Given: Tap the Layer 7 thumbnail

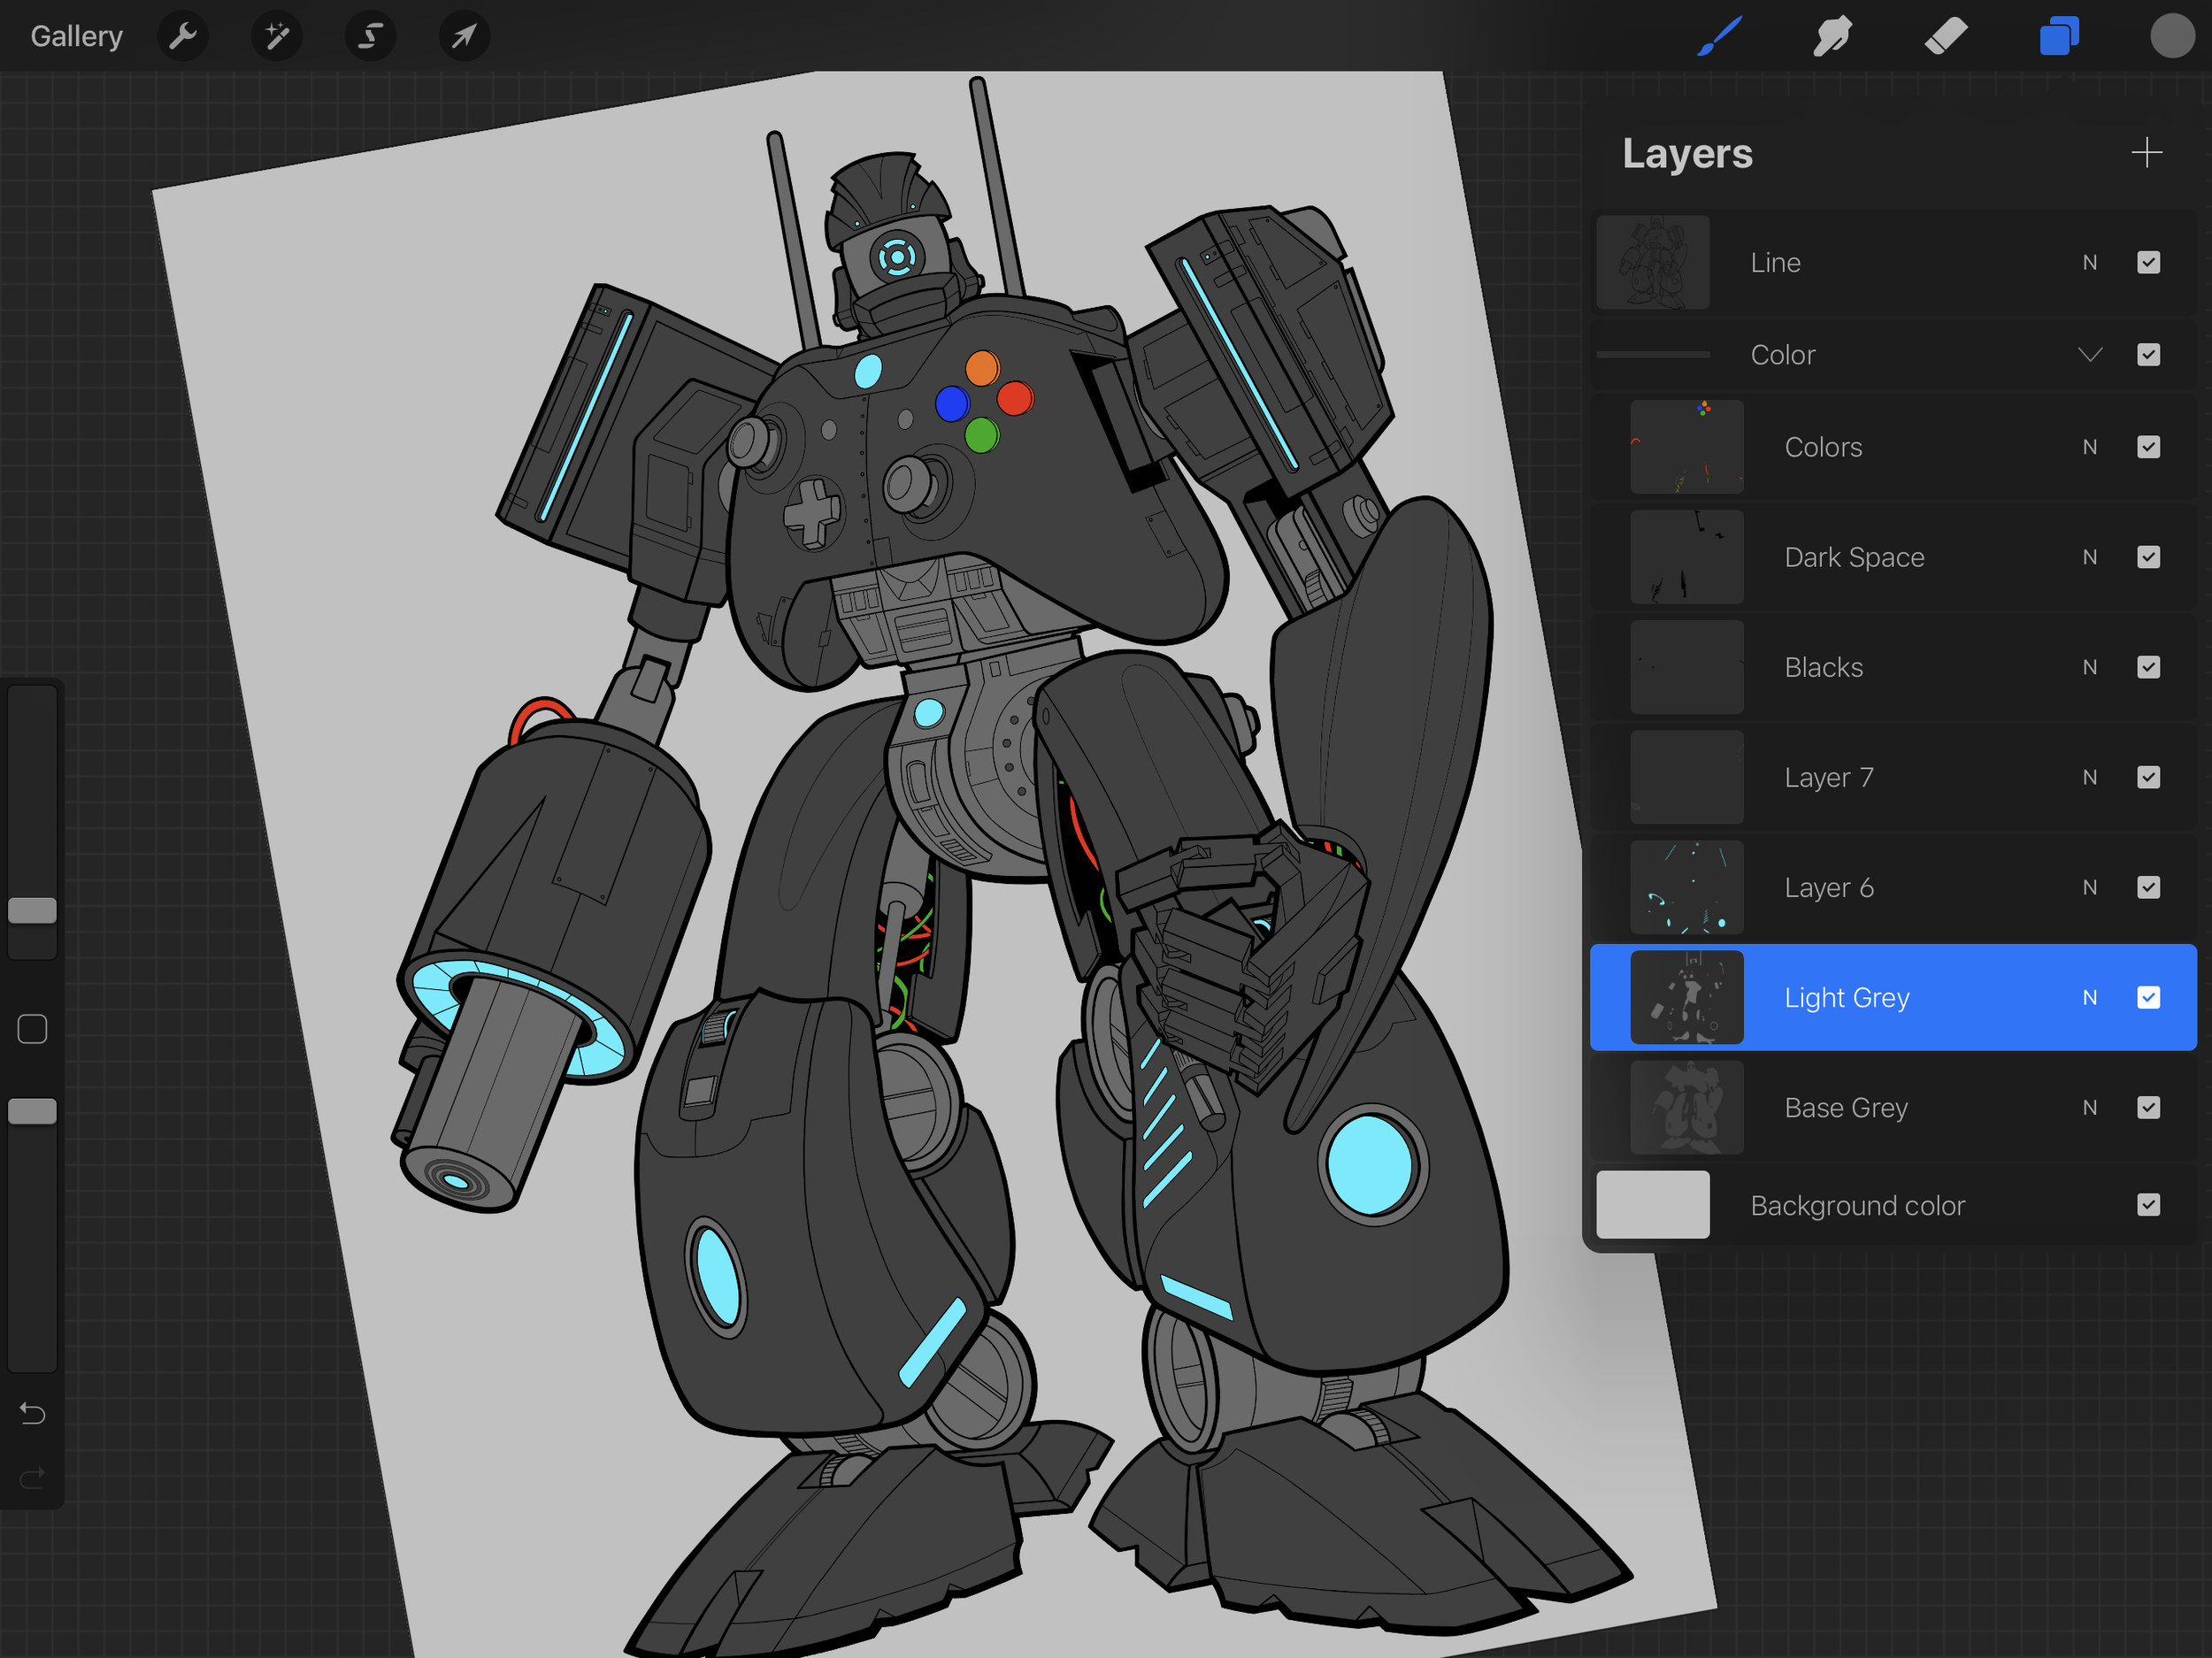Looking at the screenshot, I should pyautogui.click(x=1687, y=777).
